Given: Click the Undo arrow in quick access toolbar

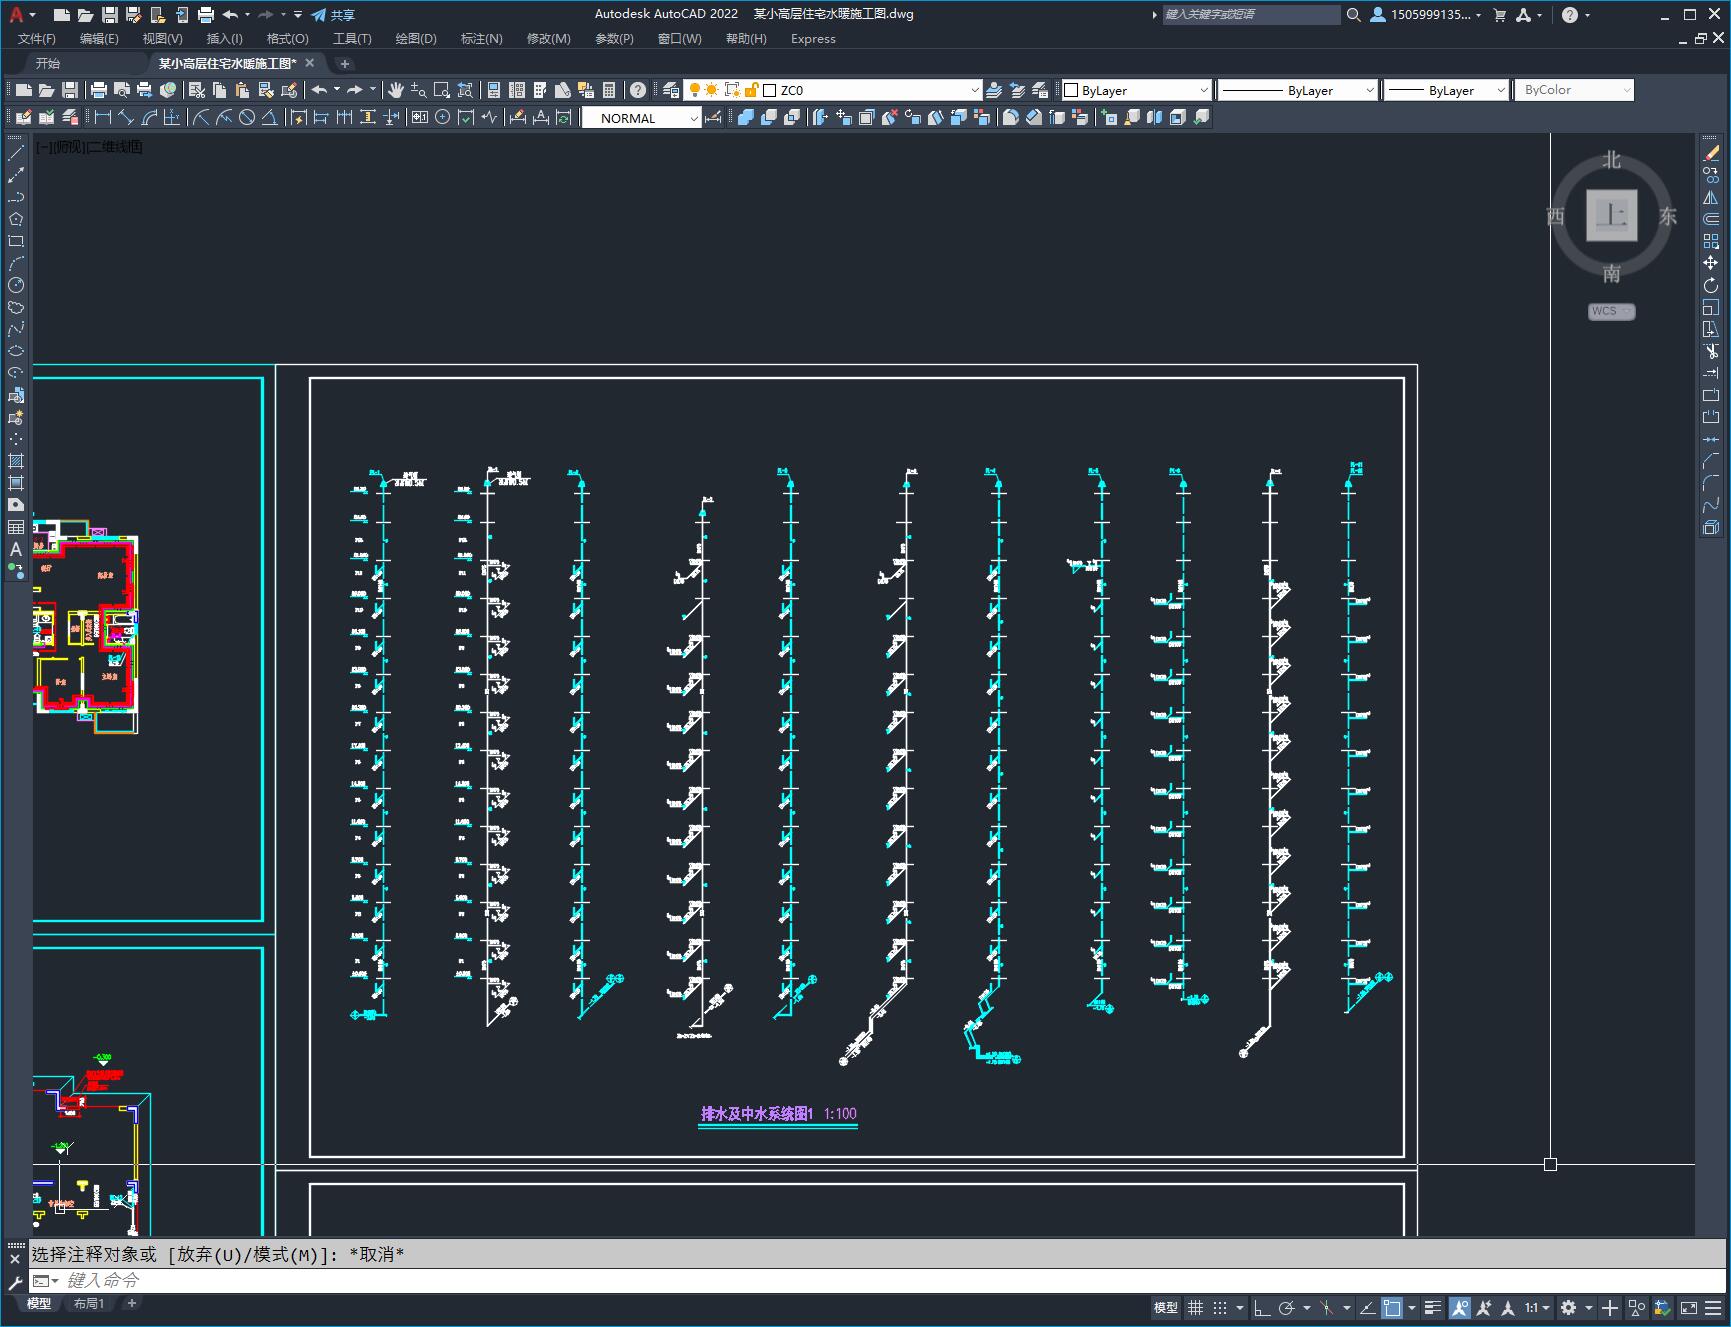Looking at the screenshot, I should pos(231,15).
